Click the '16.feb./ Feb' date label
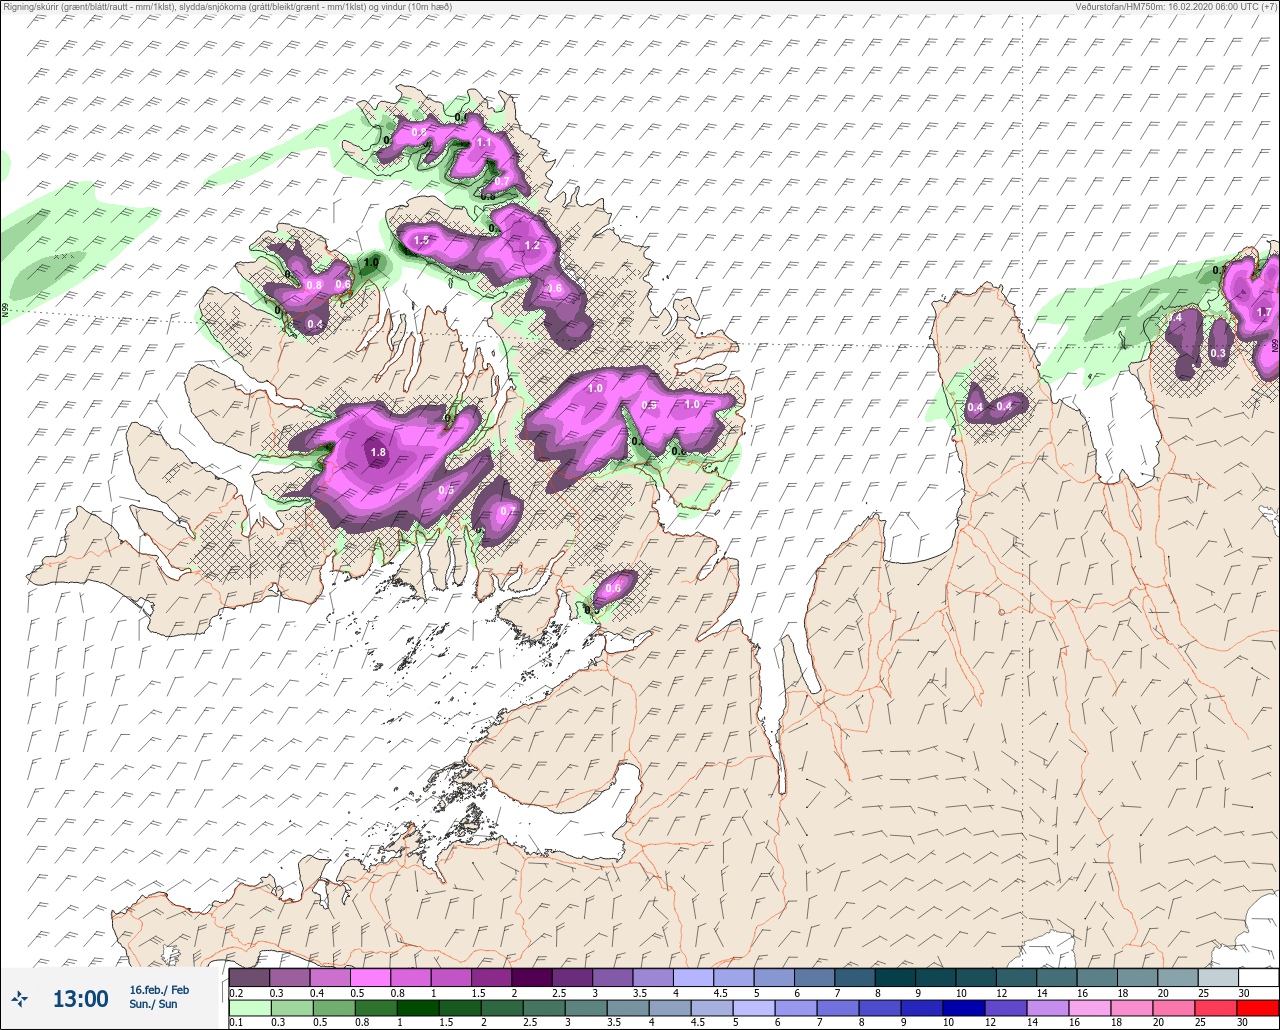 click(159, 990)
